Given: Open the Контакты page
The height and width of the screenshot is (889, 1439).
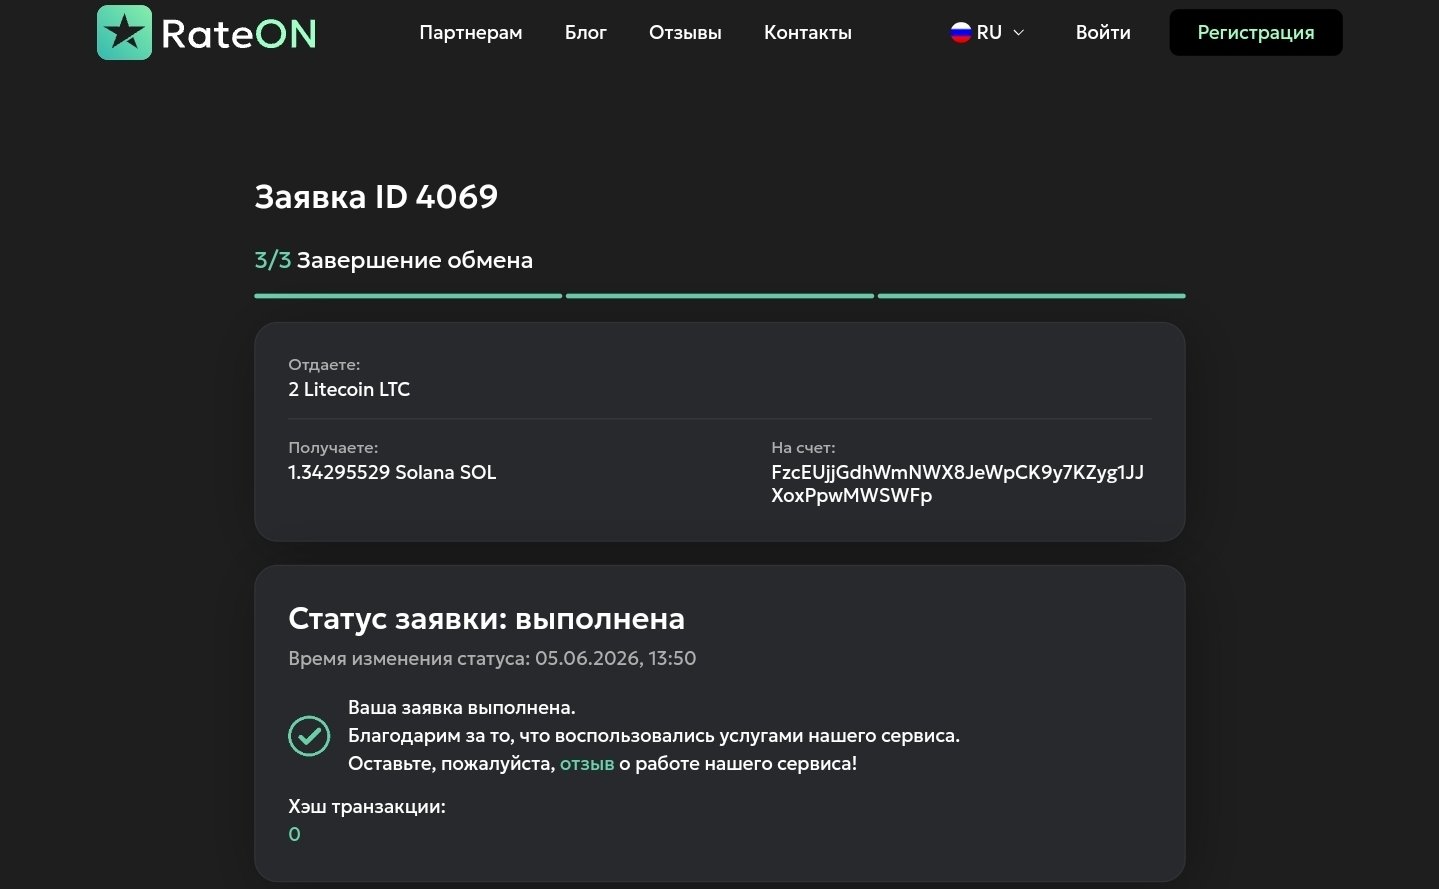Looking at the screenshot, I should tap(808, 32).
